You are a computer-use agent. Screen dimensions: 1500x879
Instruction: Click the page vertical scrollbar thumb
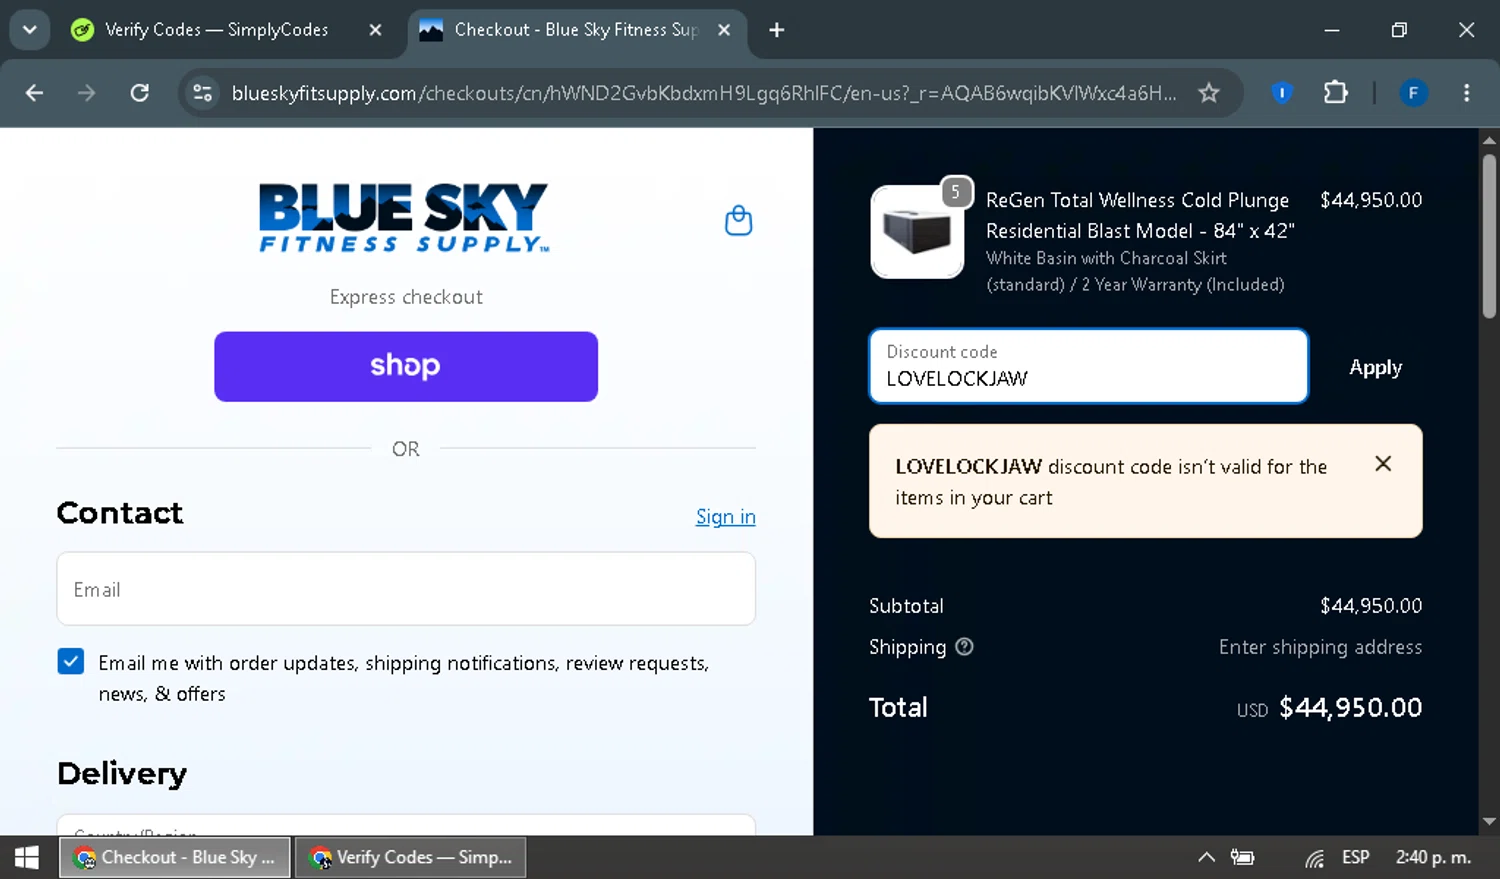[x=1489, y=236]
